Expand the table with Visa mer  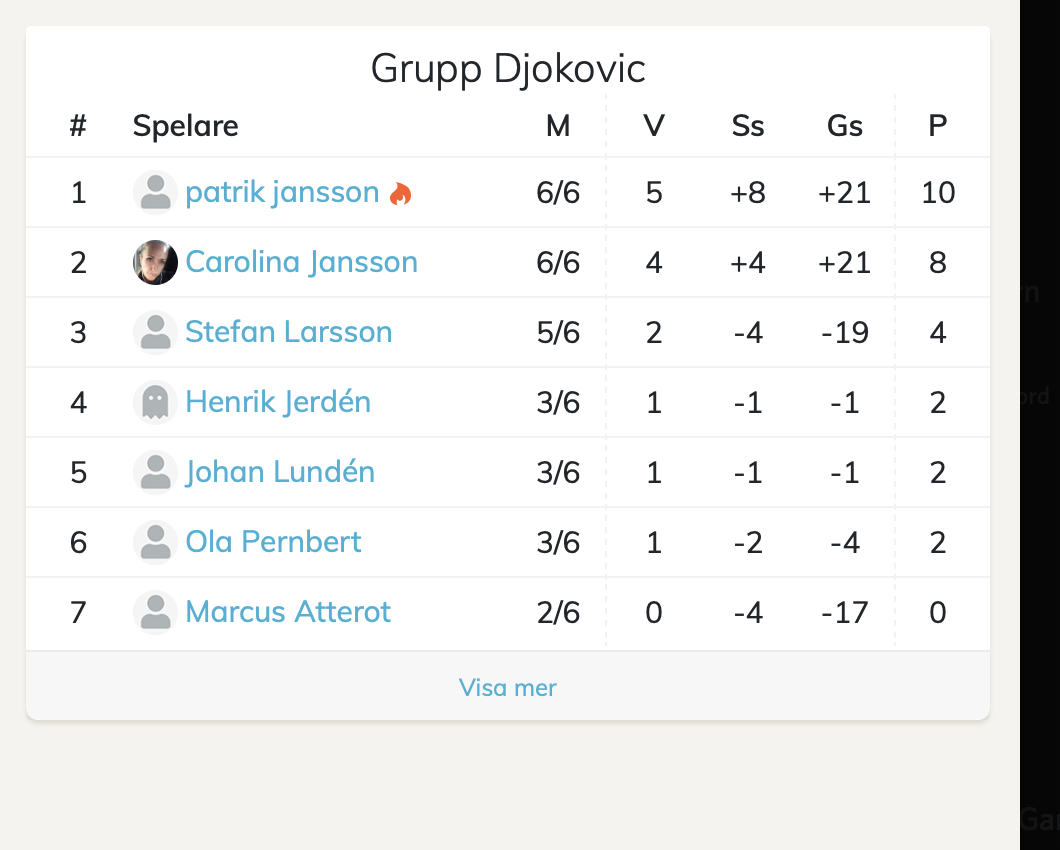(x=507, y=687)
